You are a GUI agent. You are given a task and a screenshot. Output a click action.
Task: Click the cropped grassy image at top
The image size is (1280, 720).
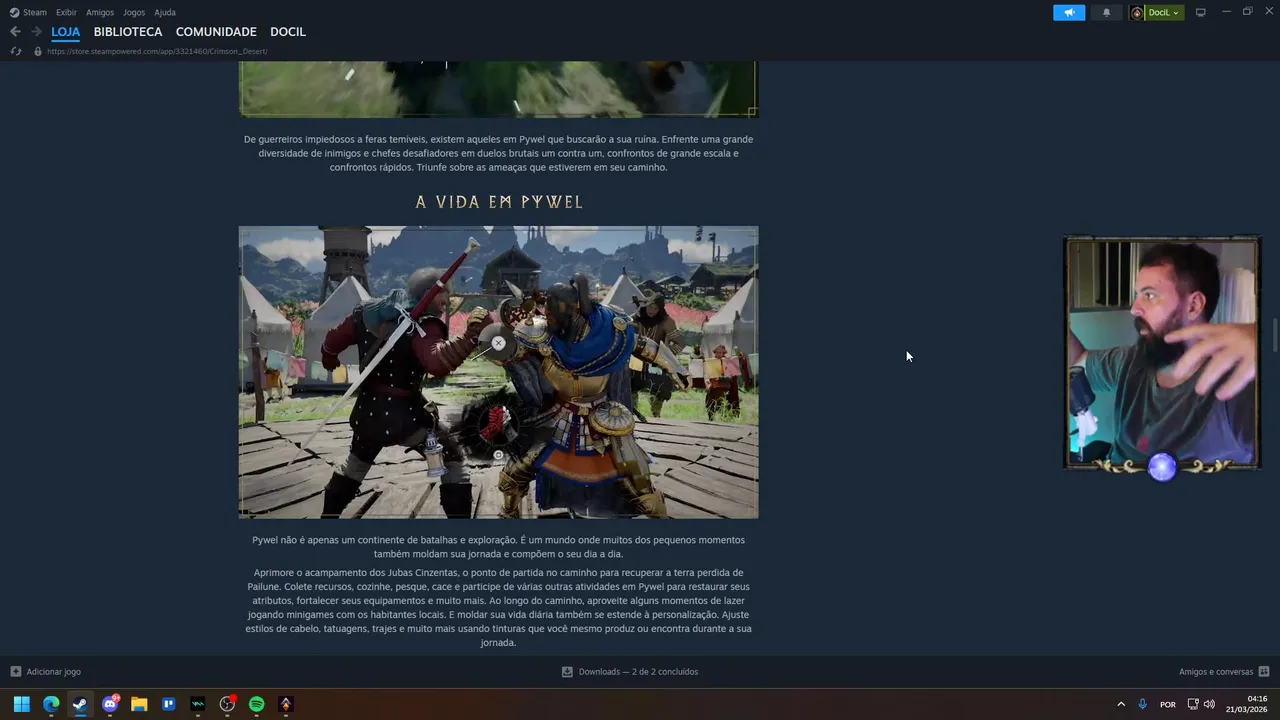(x=498, y=89)
